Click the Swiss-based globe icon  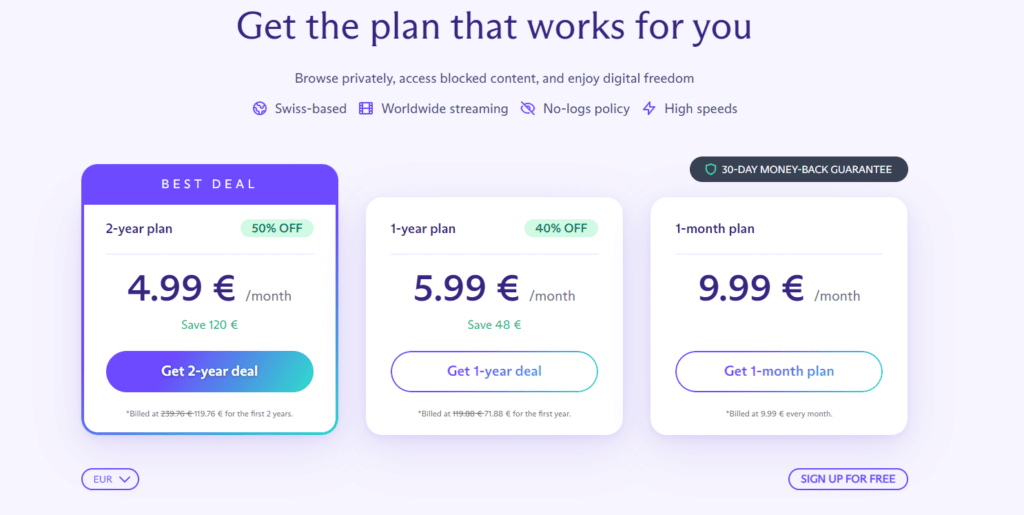click(x=260, y=108)
